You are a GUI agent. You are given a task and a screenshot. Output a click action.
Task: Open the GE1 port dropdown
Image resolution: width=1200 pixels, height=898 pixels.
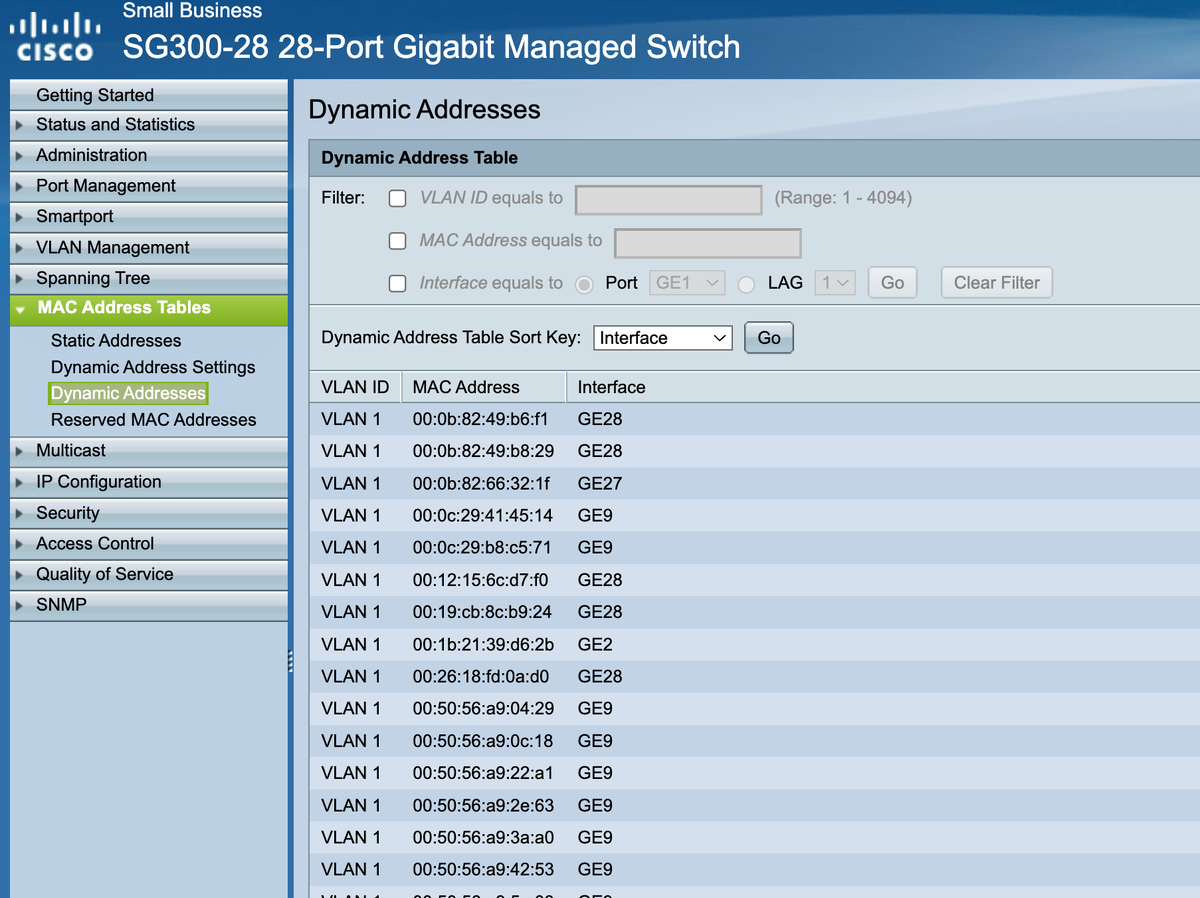click(x=687, y=283)
